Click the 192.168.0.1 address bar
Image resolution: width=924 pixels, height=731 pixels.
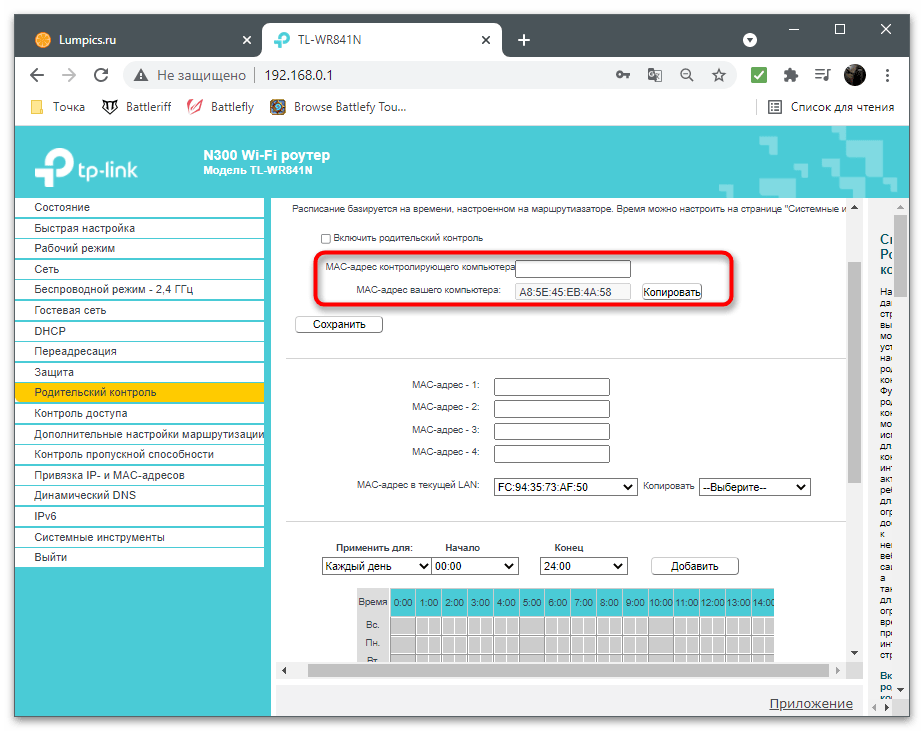299,75
